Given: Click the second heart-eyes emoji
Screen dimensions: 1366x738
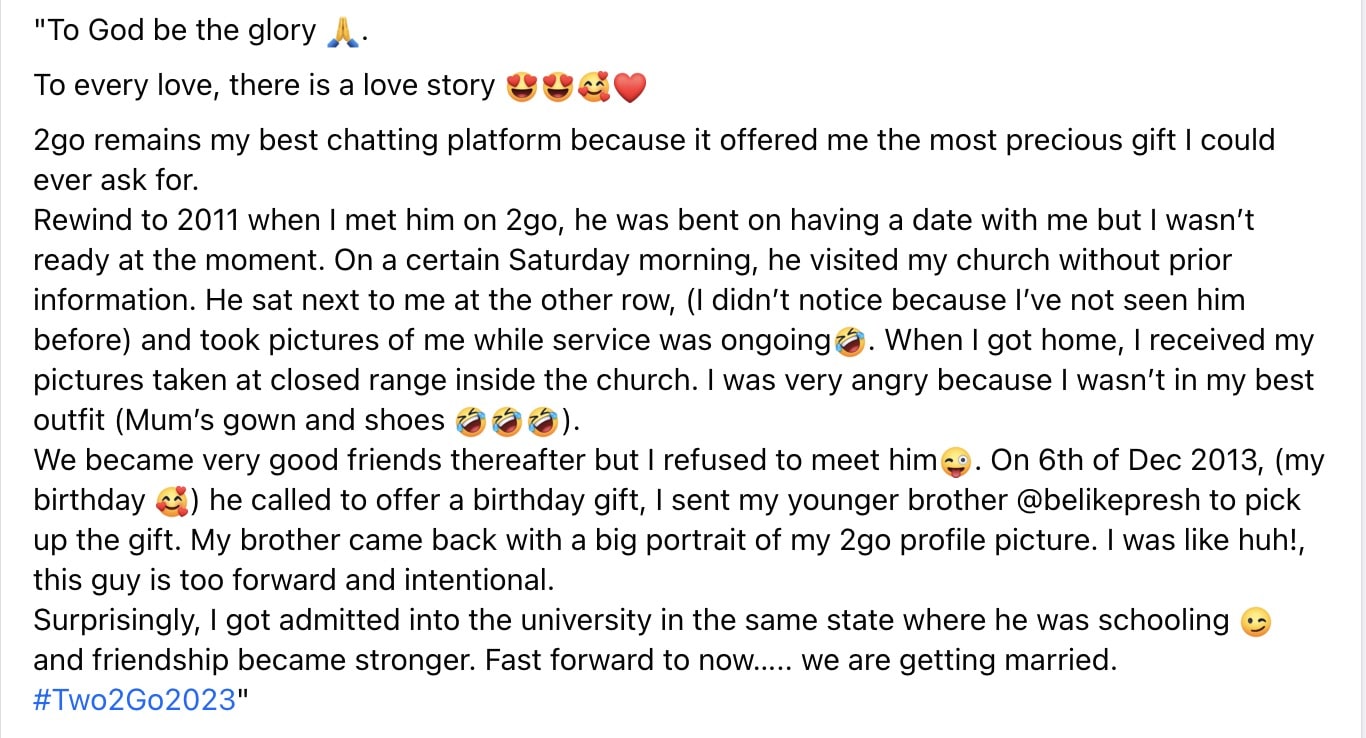Looking at the screenshot, I should 557,87.
